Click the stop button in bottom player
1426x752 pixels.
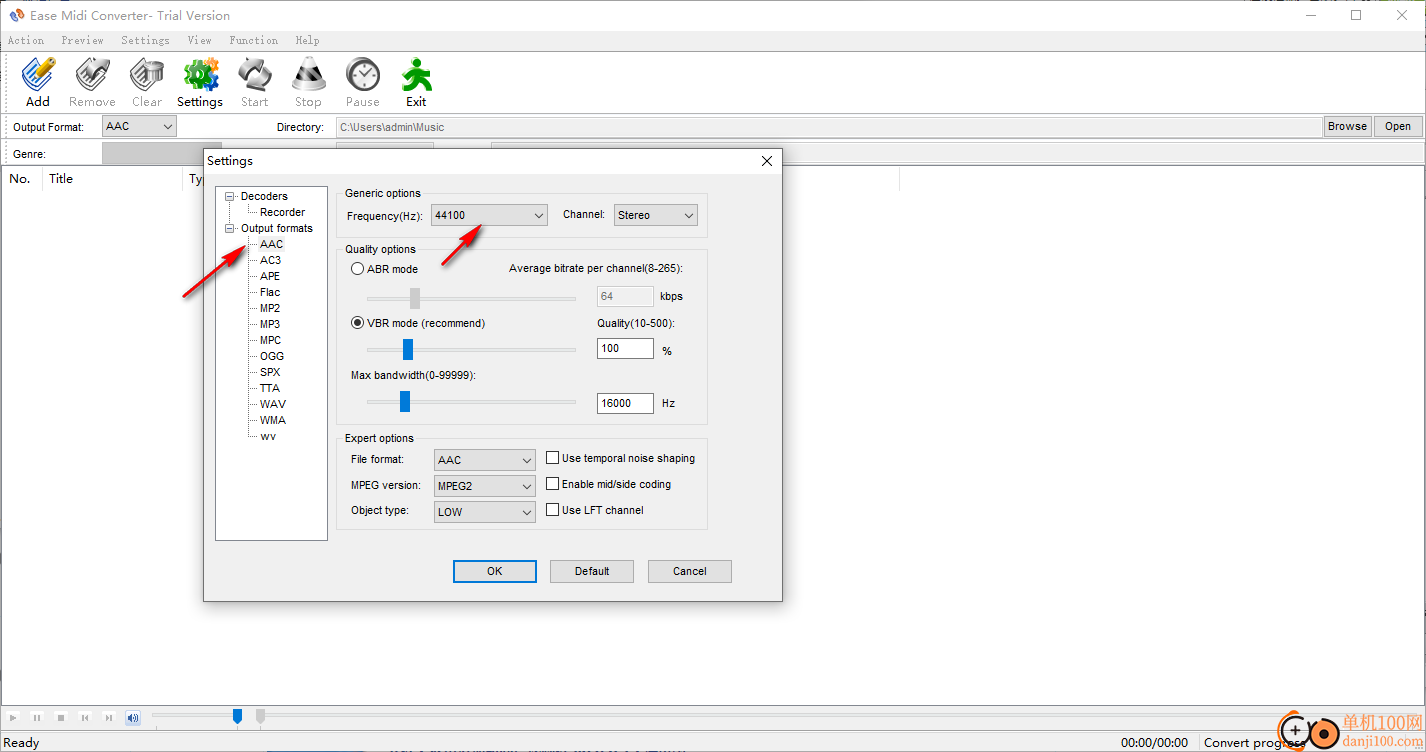[x=61, y=717]
